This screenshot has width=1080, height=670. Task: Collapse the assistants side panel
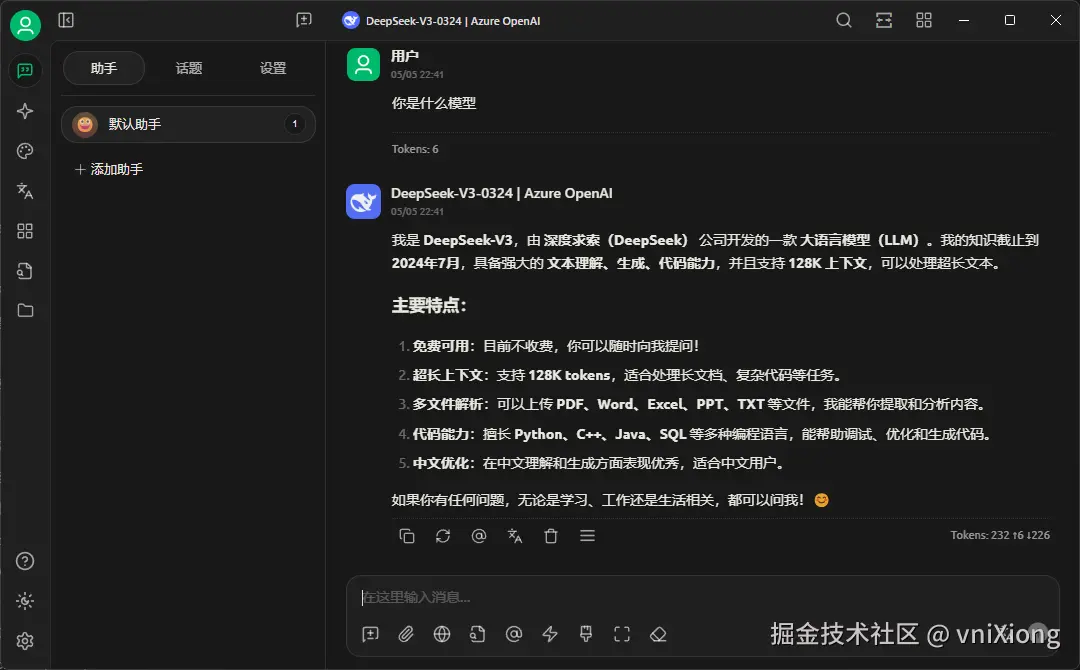tap(66, 20)
